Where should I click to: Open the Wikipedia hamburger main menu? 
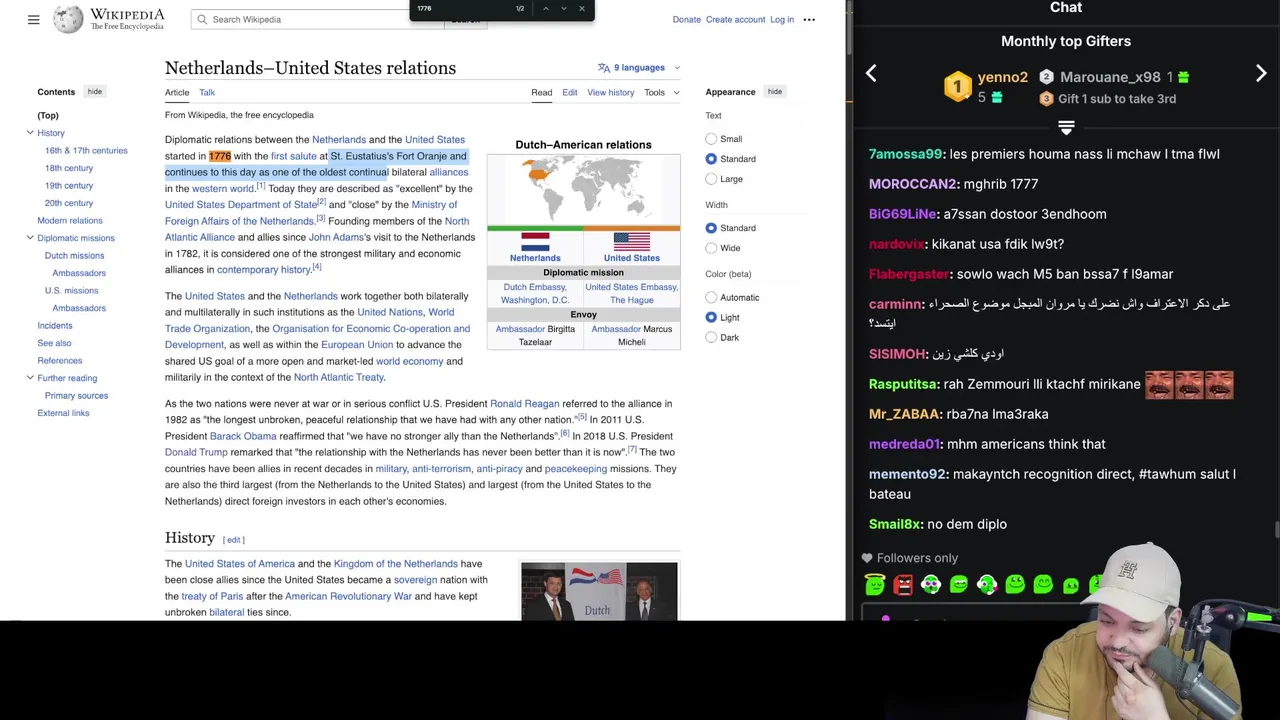[33, 19]
